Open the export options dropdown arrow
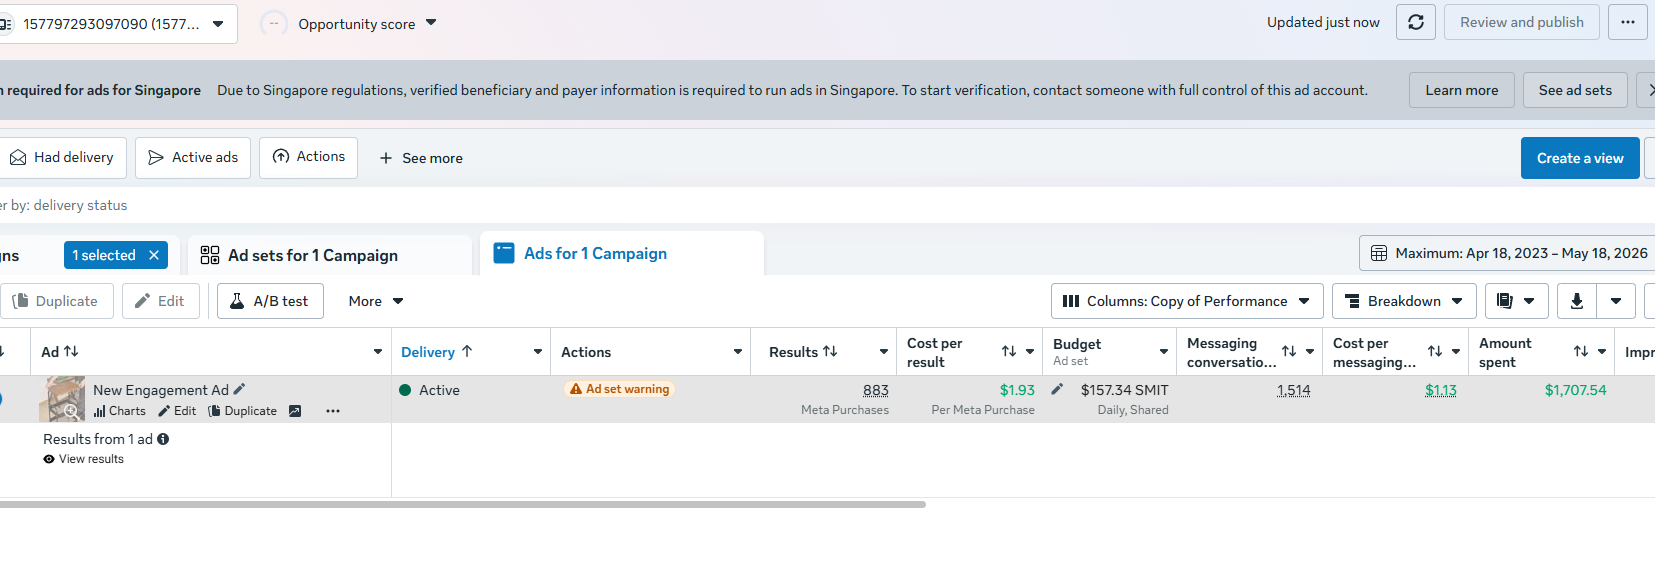This screenshot has width=1655, height=566. [x=1616, y=301]
